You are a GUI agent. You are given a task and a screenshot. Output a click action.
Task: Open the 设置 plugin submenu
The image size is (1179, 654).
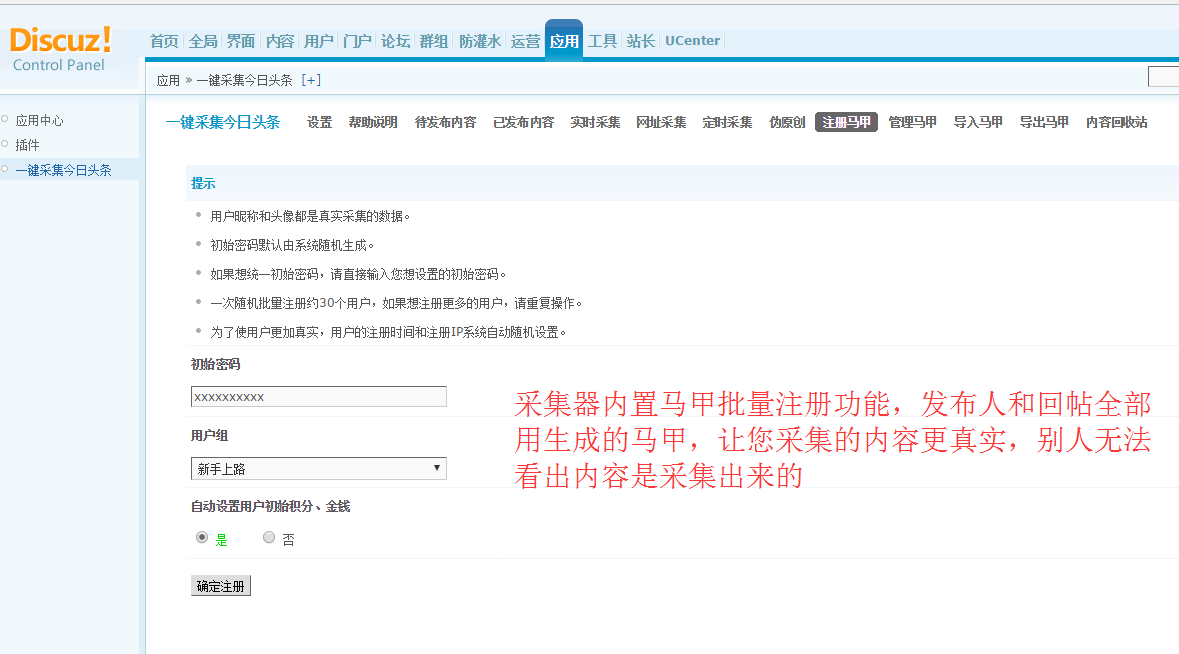tap(320, 122)
